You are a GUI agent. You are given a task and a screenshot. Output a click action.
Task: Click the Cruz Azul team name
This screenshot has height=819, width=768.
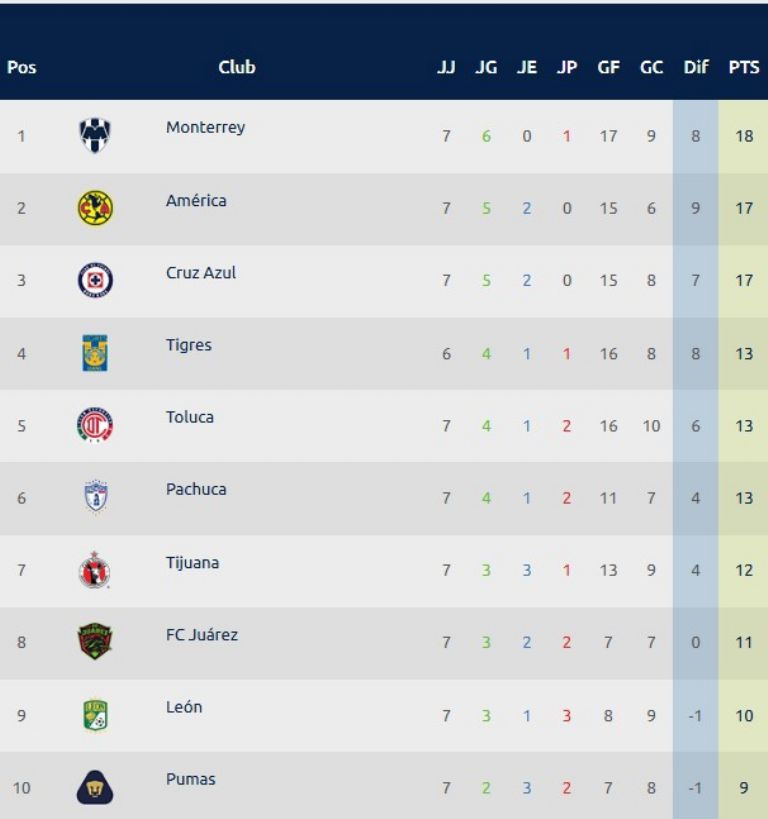[201, 273]
